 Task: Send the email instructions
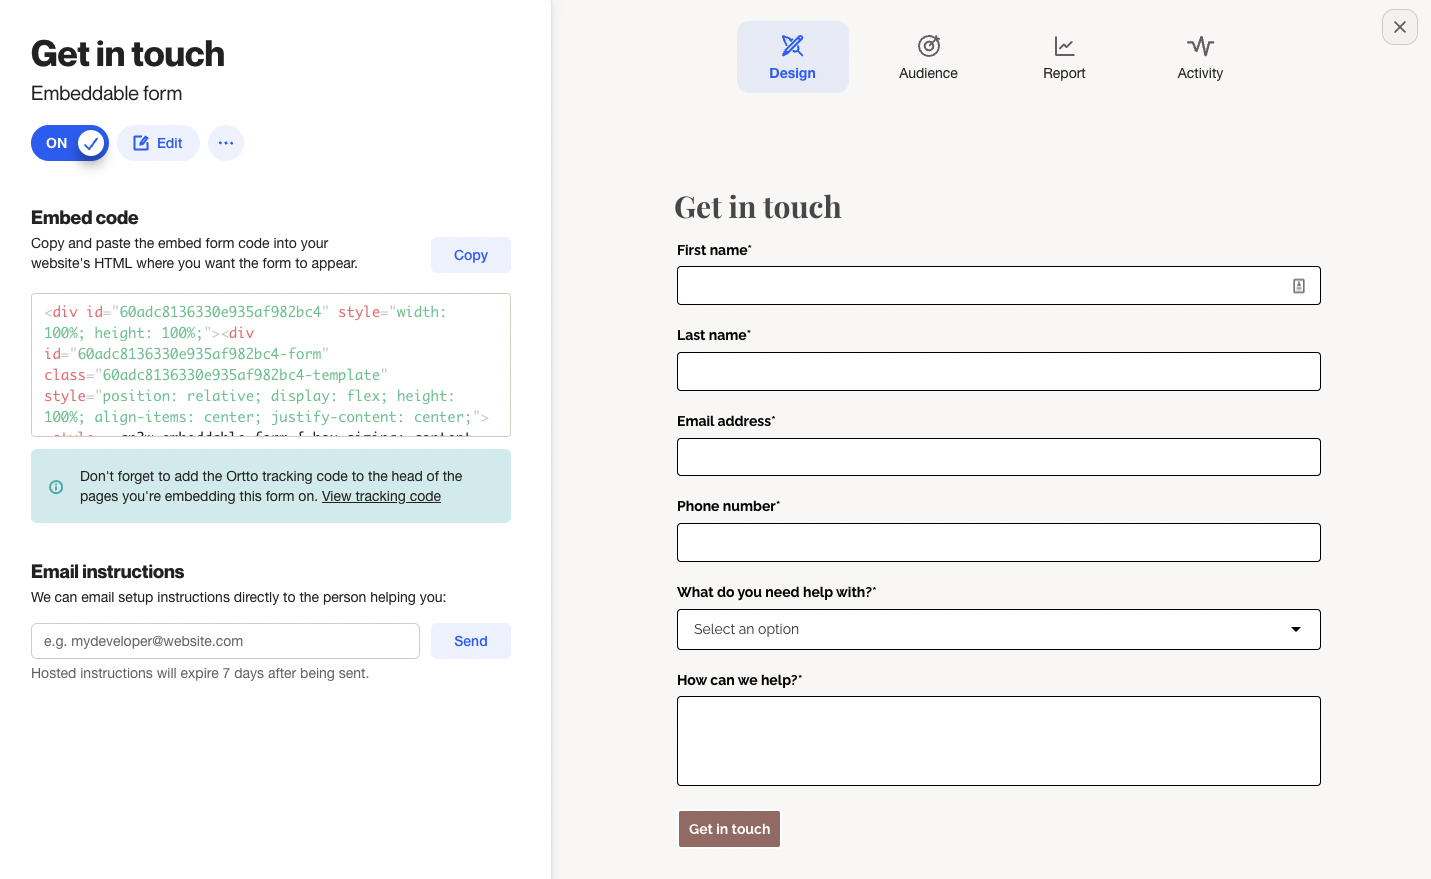point(471,641)
